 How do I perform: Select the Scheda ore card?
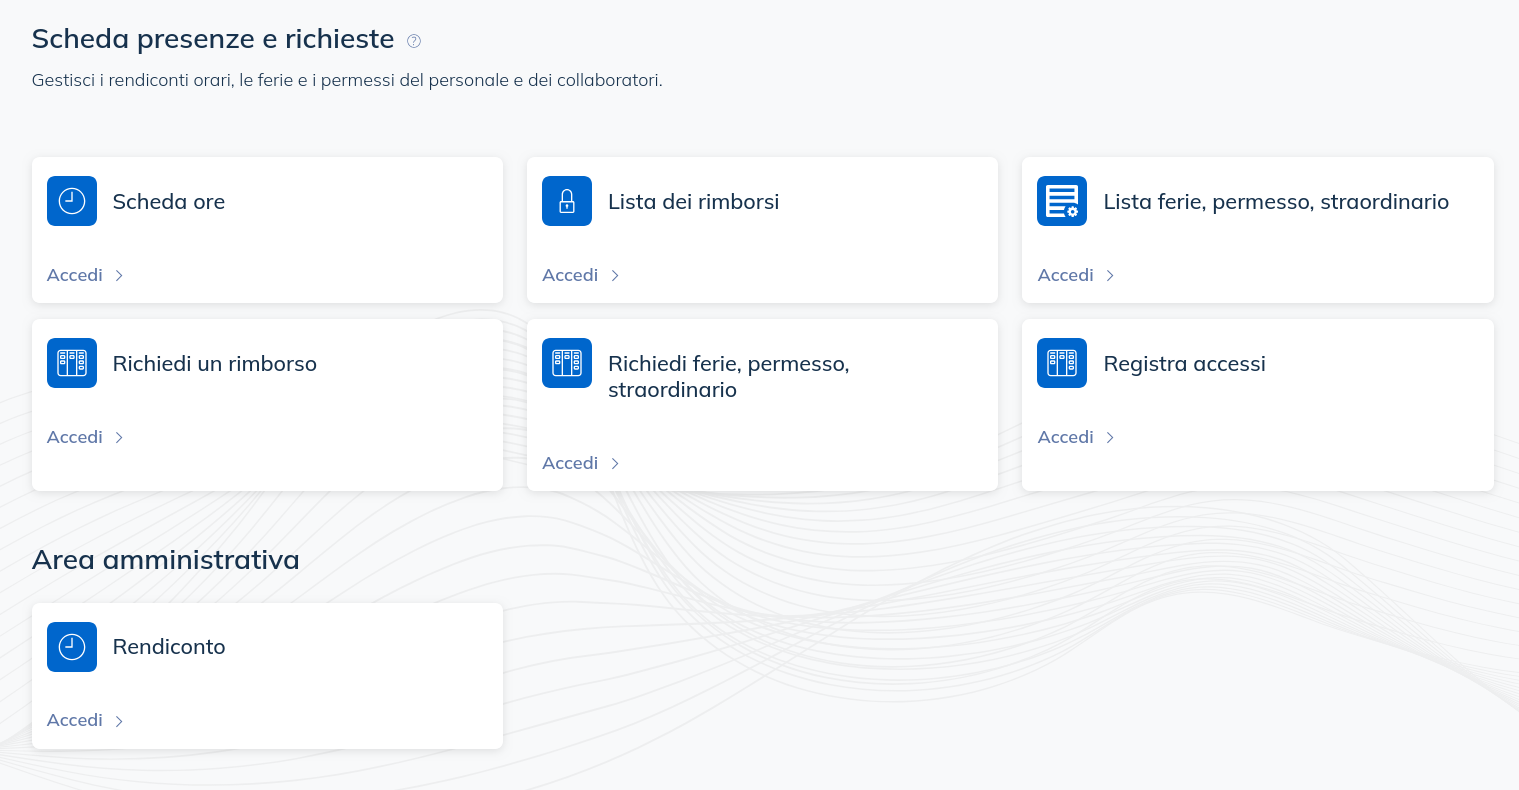tap(267, 230)
